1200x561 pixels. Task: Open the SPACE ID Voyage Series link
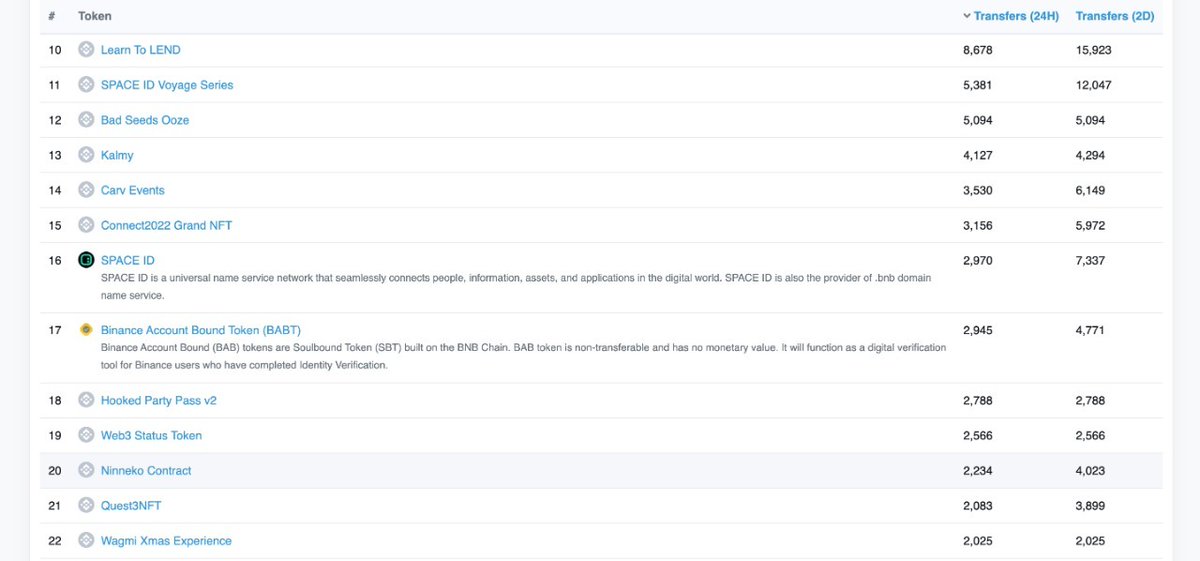167,85
